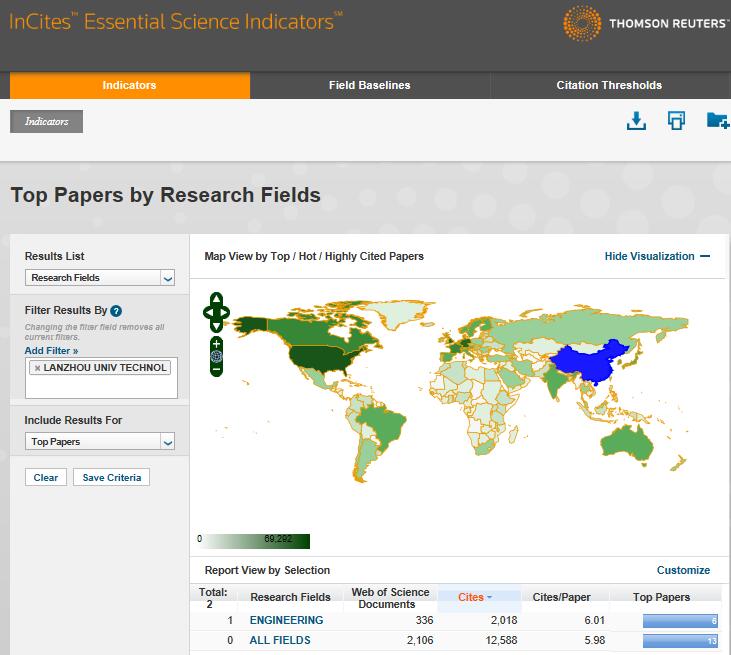Click the Clear button
The width and height of the screenshot is (731, 655).
46,478
